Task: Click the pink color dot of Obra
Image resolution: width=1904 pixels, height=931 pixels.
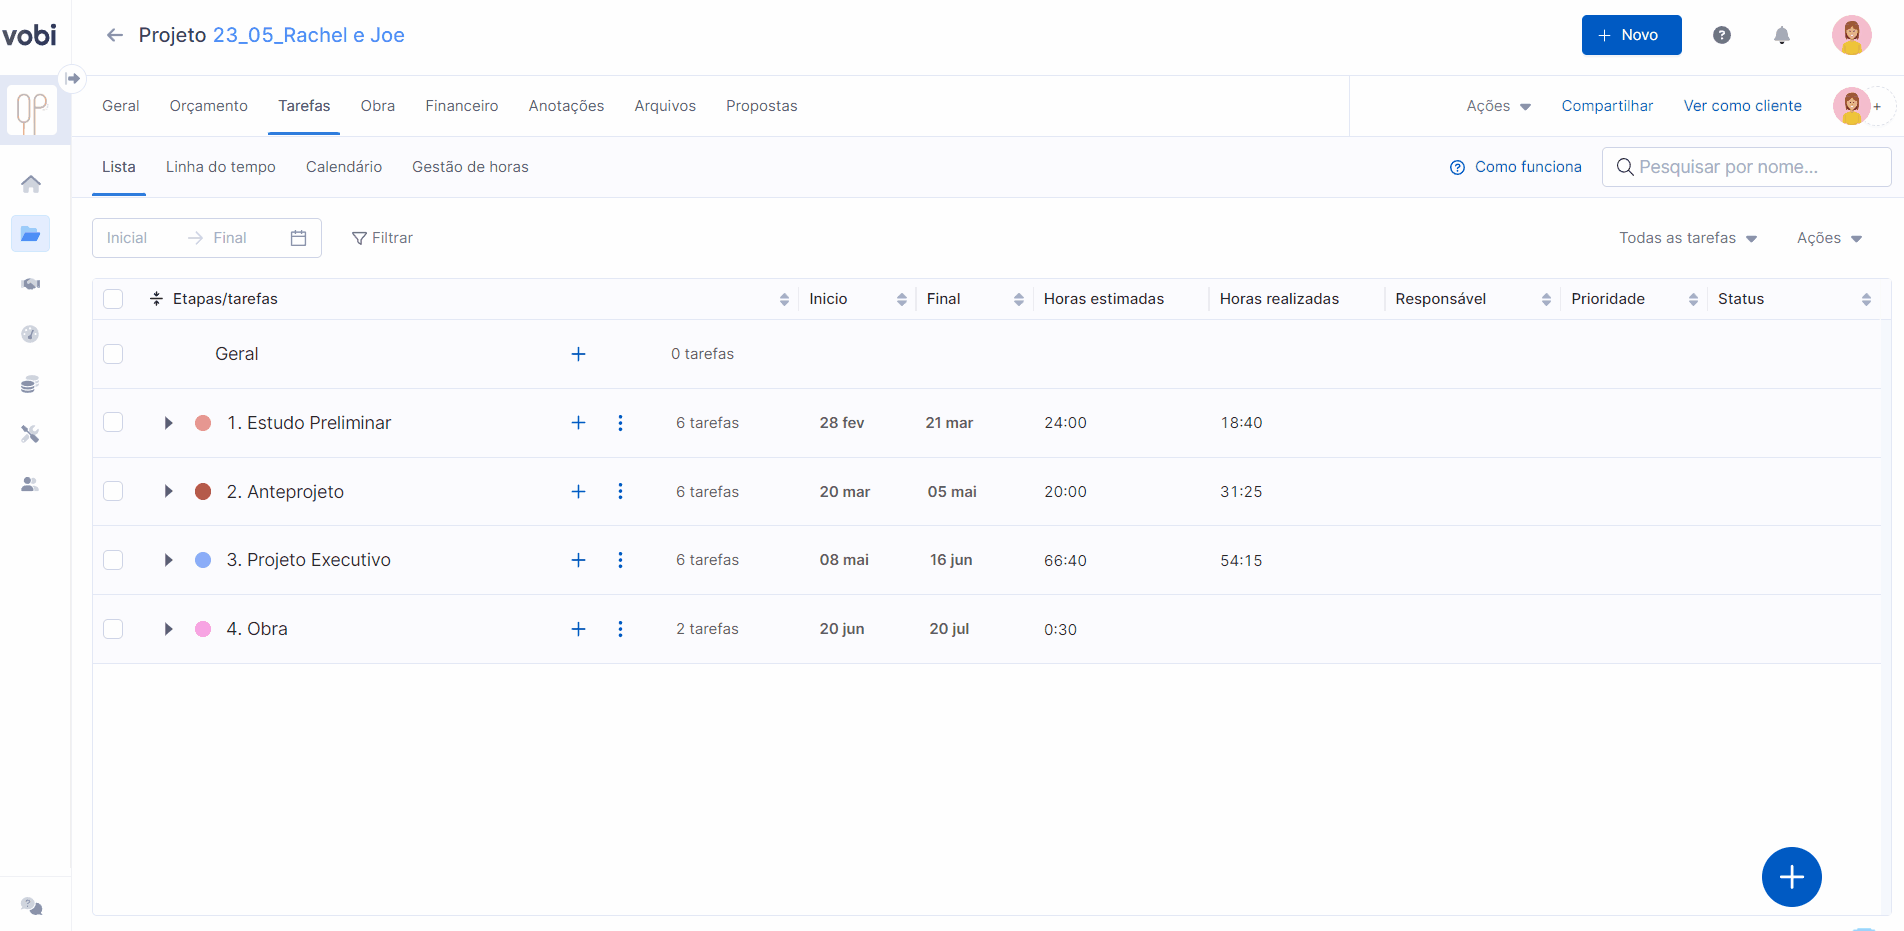Action: point(203,629)
